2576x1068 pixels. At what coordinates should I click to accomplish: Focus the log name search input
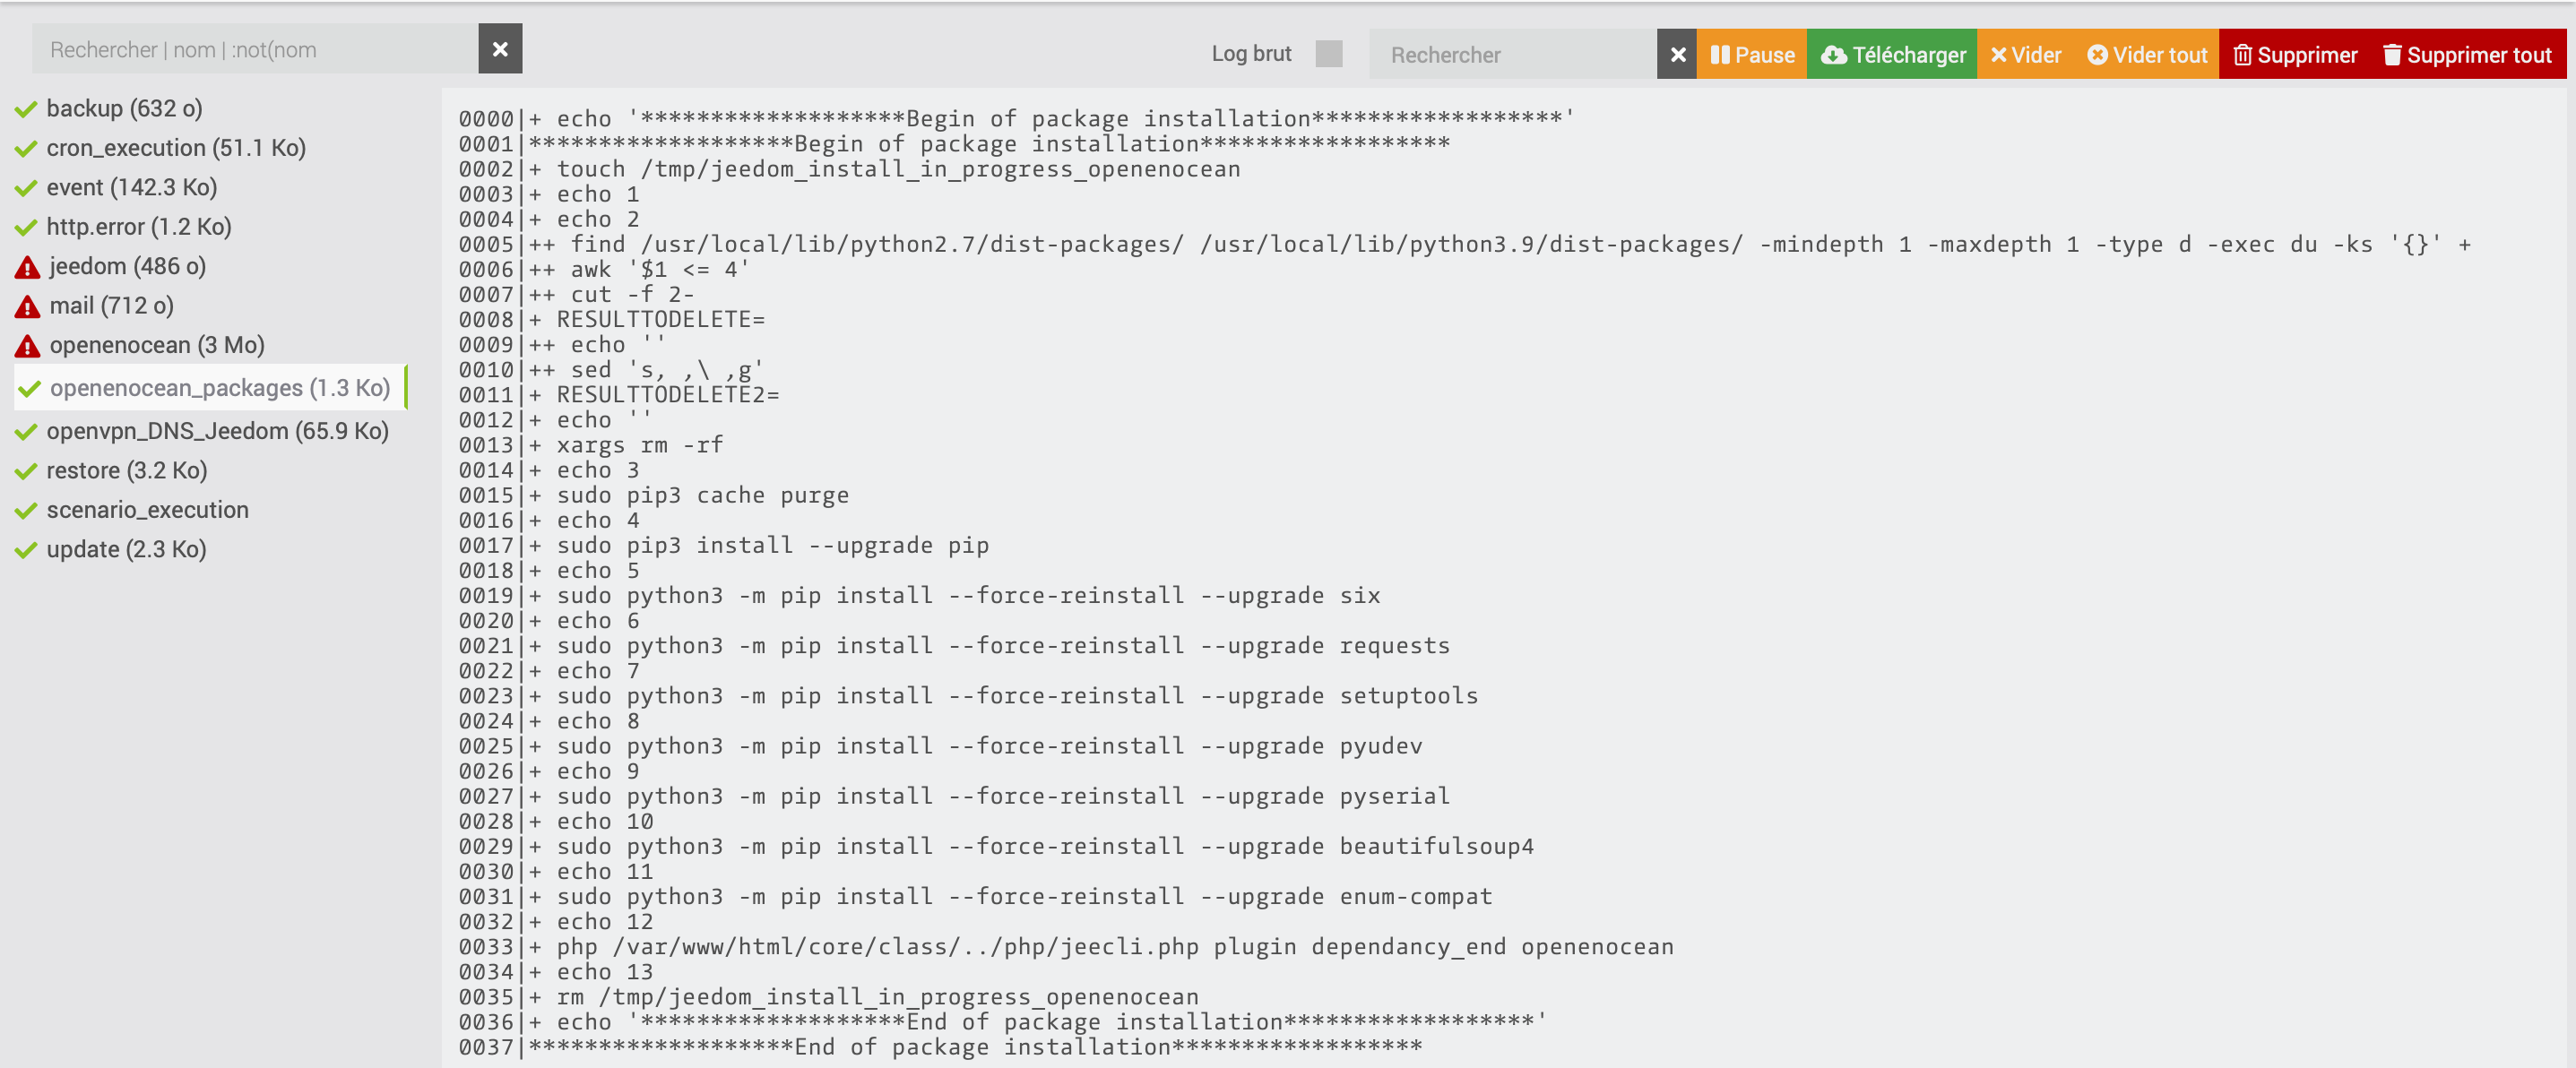pyautogui.click(x=255, y=49)
